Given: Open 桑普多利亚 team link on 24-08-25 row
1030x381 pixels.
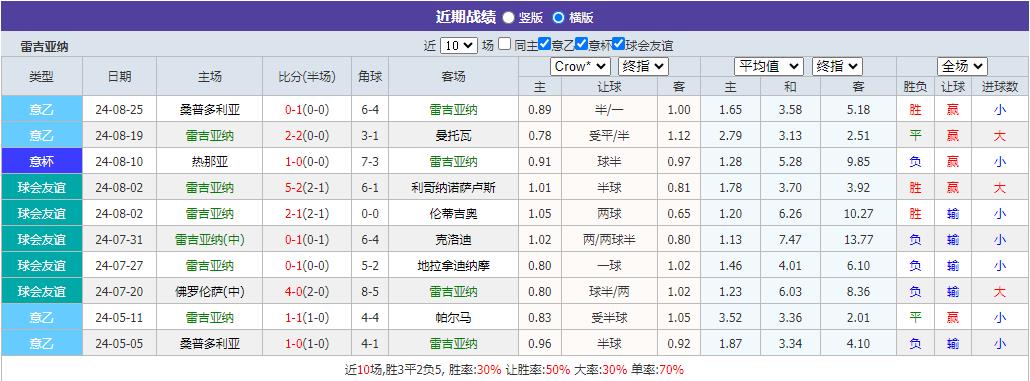Looking at the screenshot, I should coord(210,110).
